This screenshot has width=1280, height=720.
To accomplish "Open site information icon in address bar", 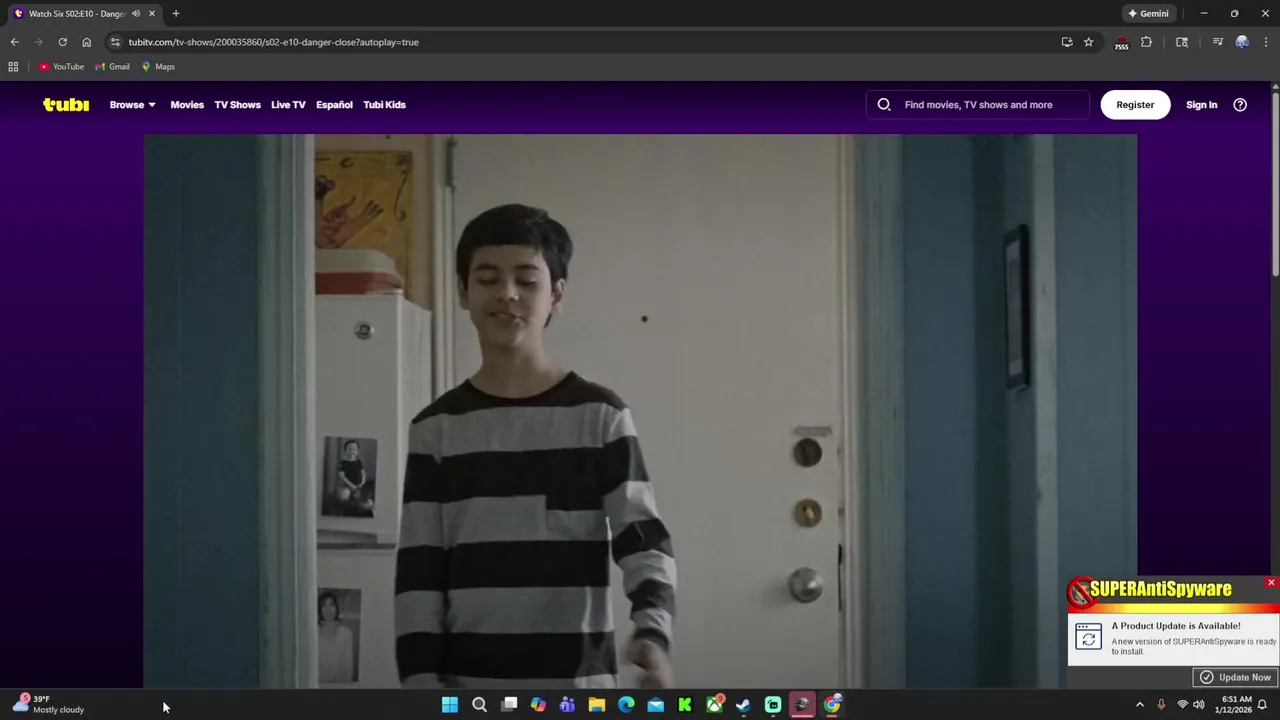I will [x=115, y=42].
